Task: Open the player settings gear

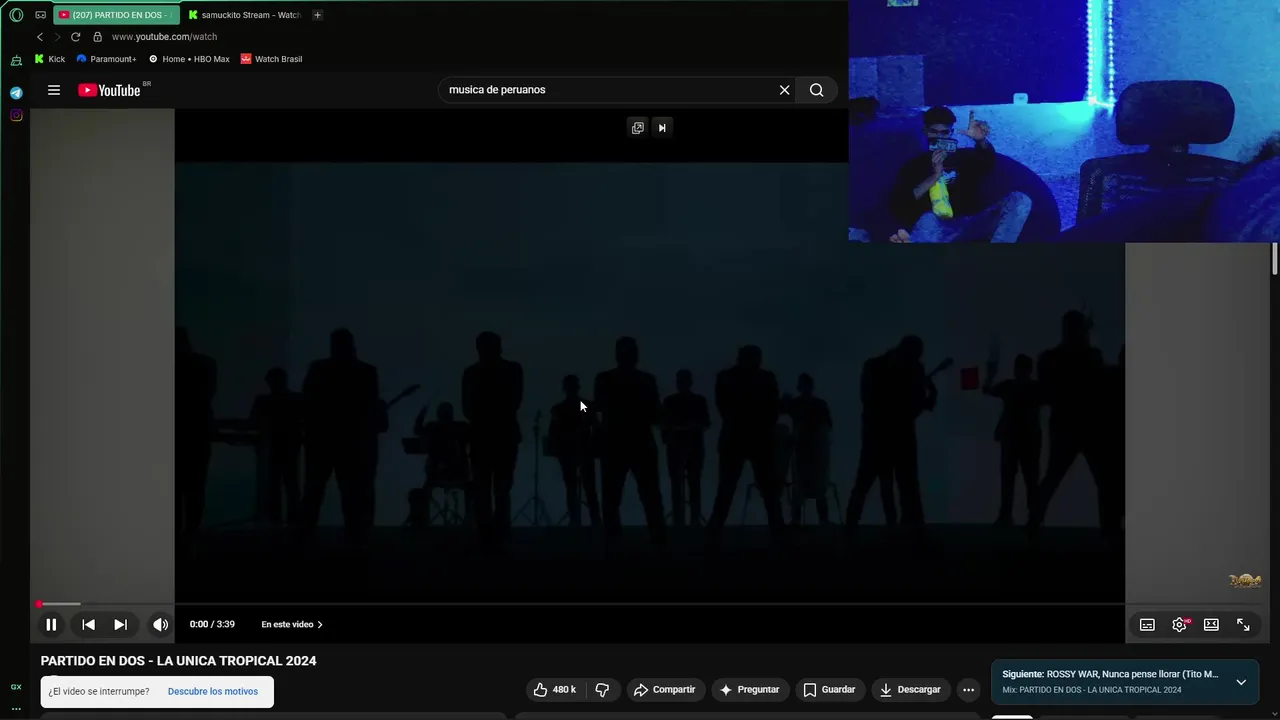Action: click(1180, 624)
